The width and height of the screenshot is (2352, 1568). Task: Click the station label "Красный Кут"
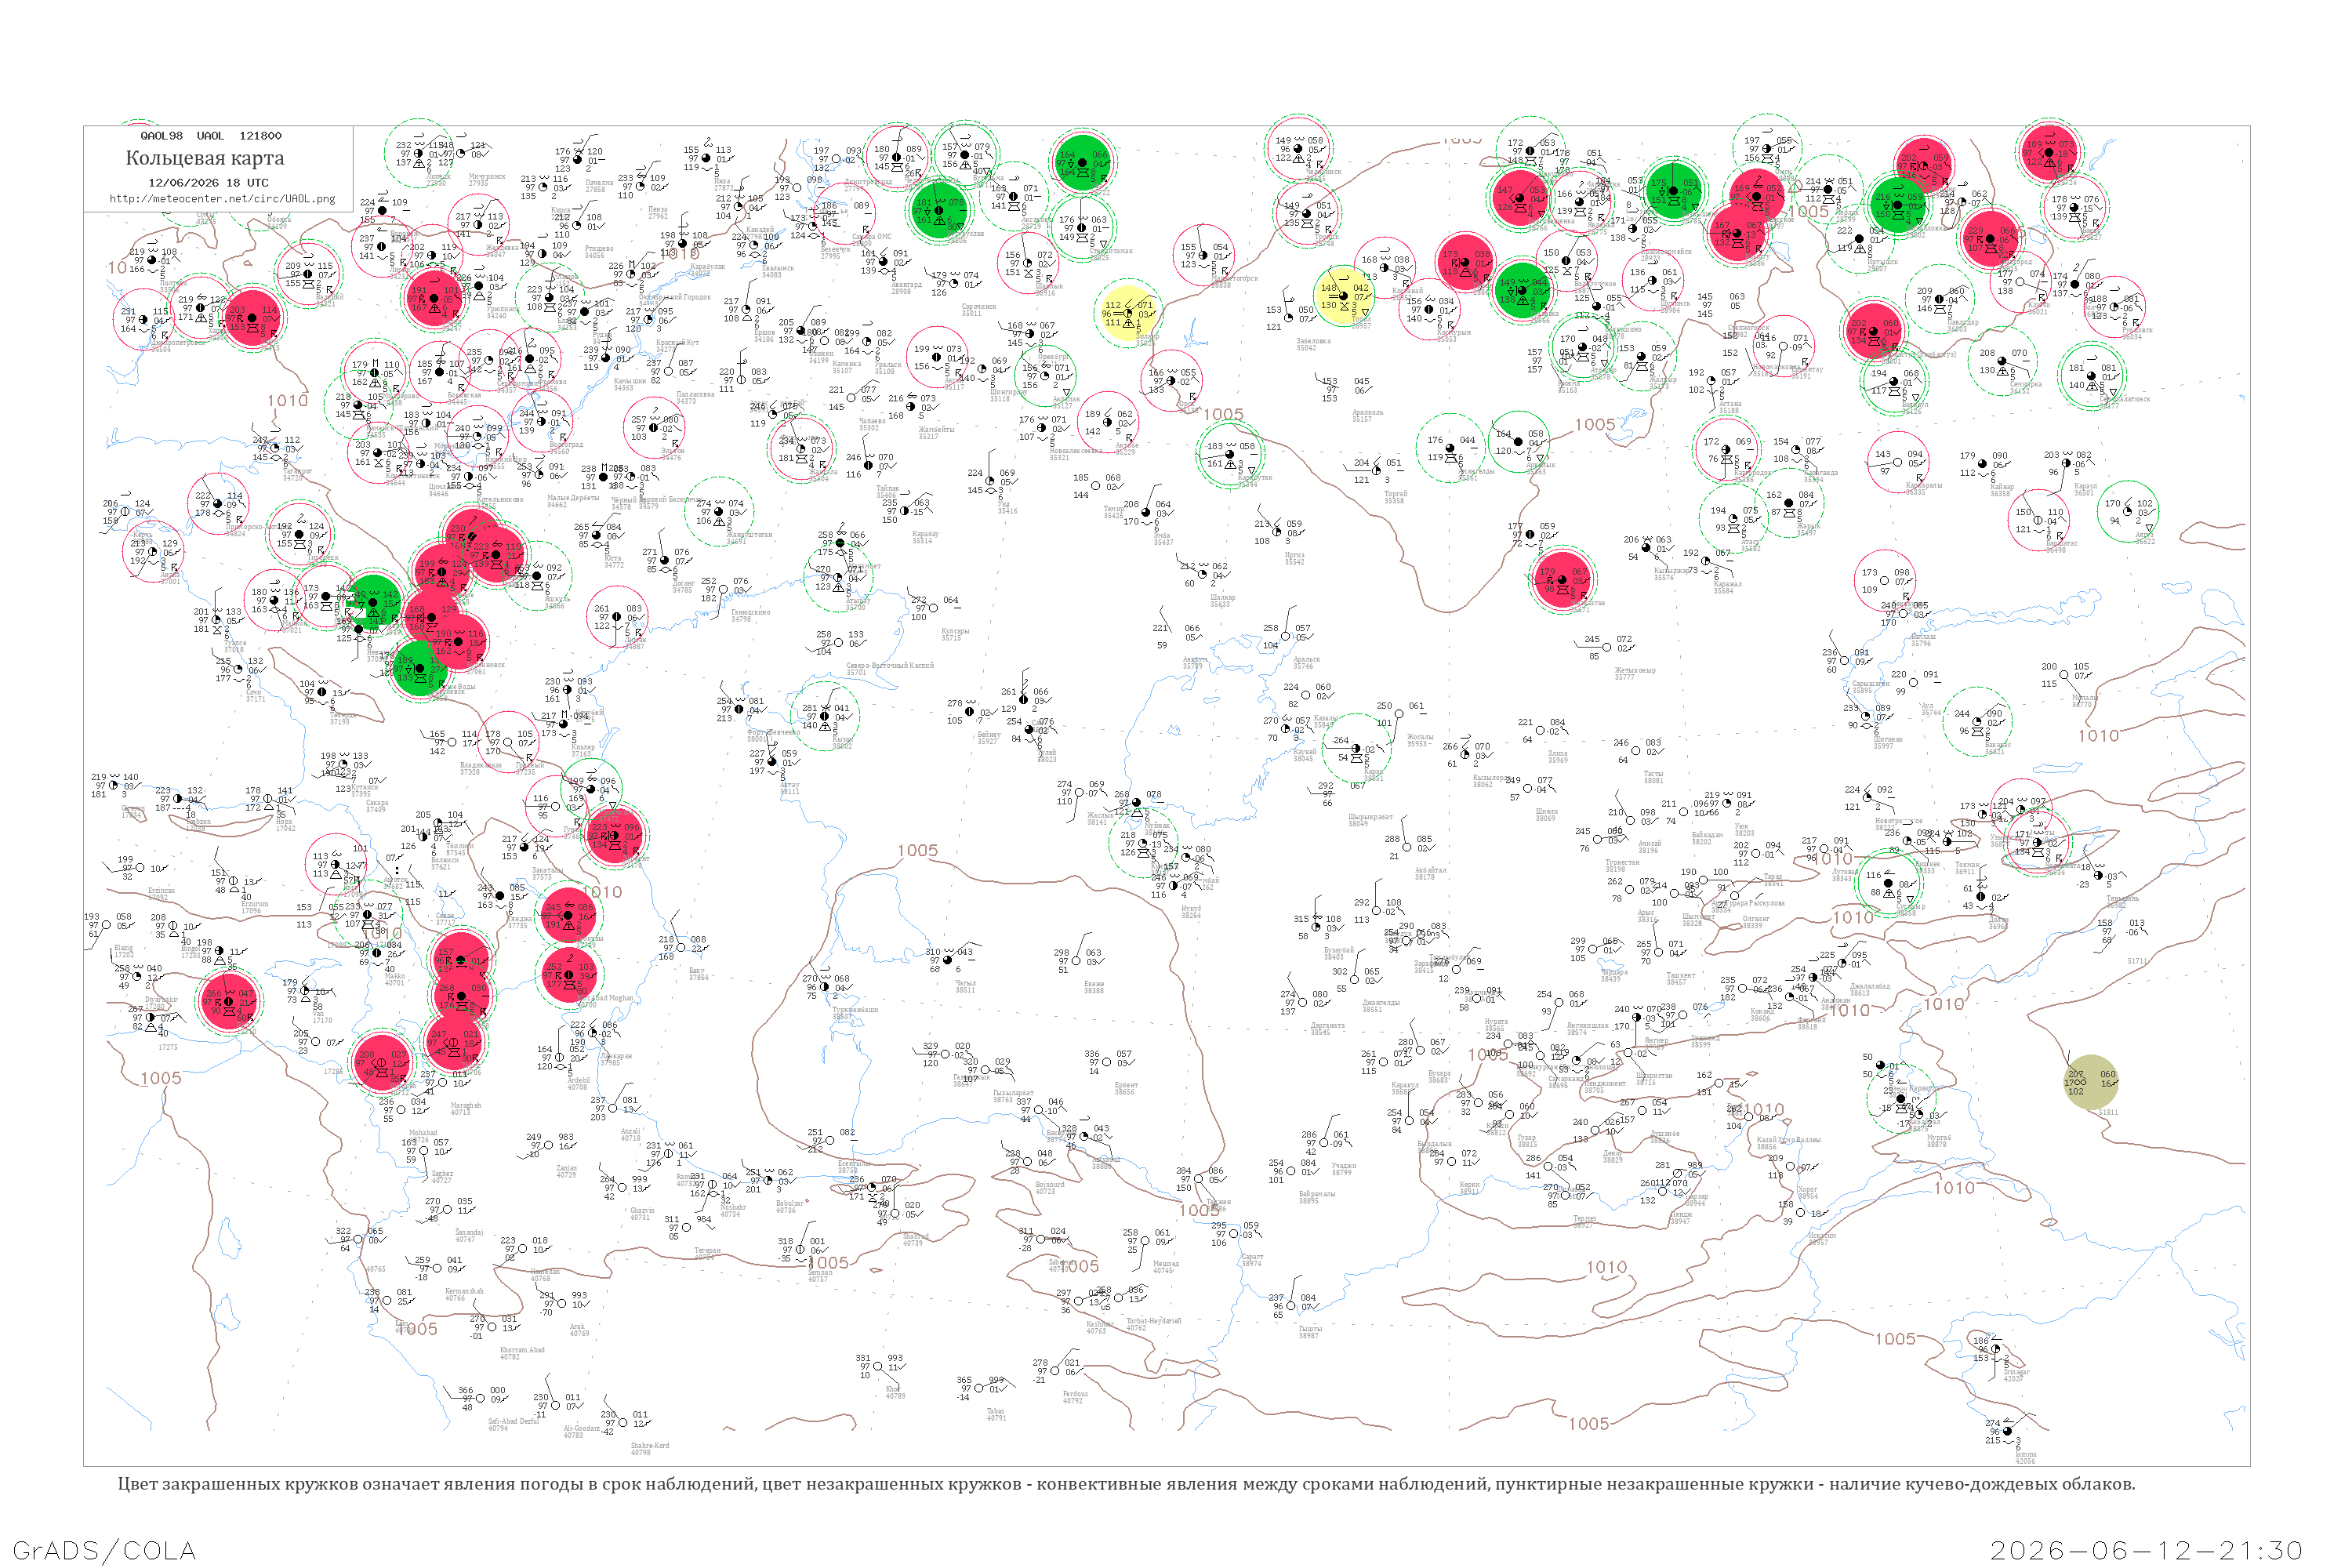click(677, 342)
